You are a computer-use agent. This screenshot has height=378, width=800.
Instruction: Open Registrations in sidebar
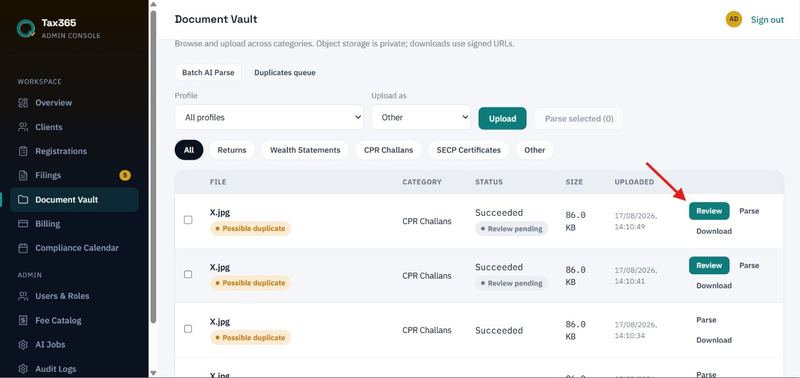point(74,151)
